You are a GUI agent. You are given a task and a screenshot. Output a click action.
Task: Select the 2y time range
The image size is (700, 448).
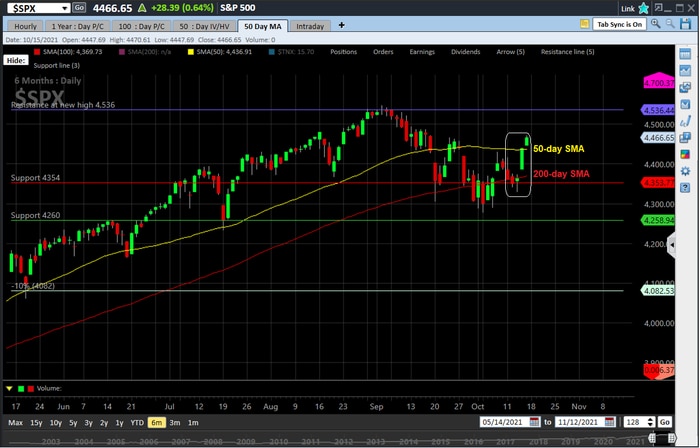click(x=104, y=423)
